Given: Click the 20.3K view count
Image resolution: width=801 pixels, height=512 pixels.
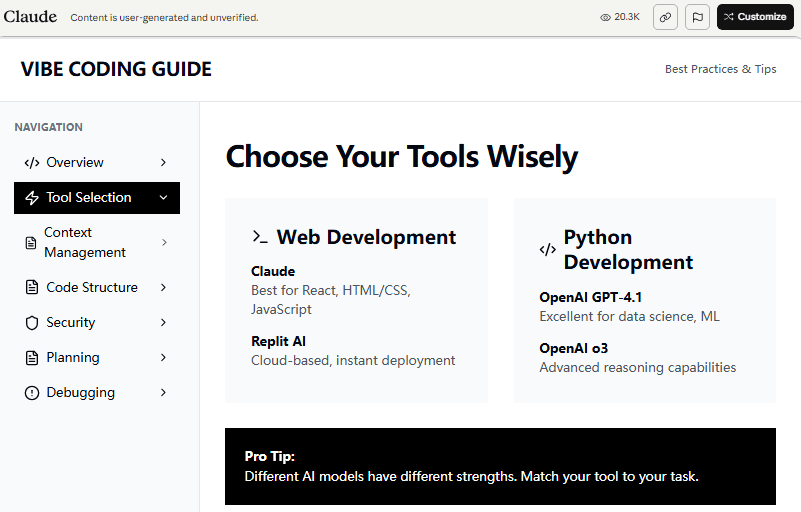Looking at the screenshot, I should [x=627, y=17].
